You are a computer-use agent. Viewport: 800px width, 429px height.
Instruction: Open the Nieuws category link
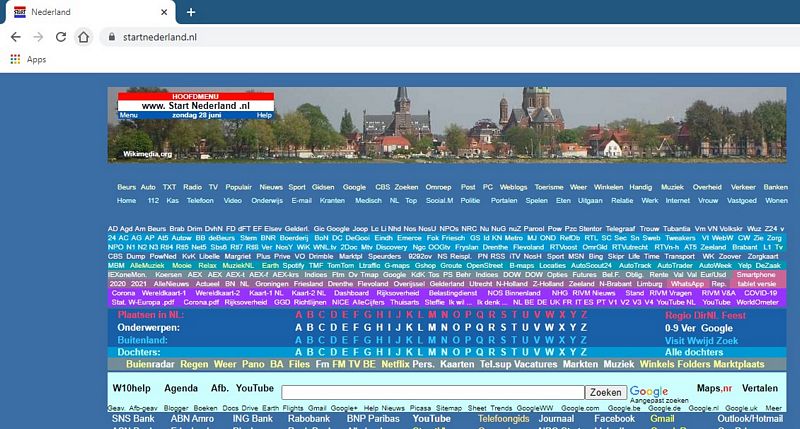pyautogui.click(x=270, y=187)
